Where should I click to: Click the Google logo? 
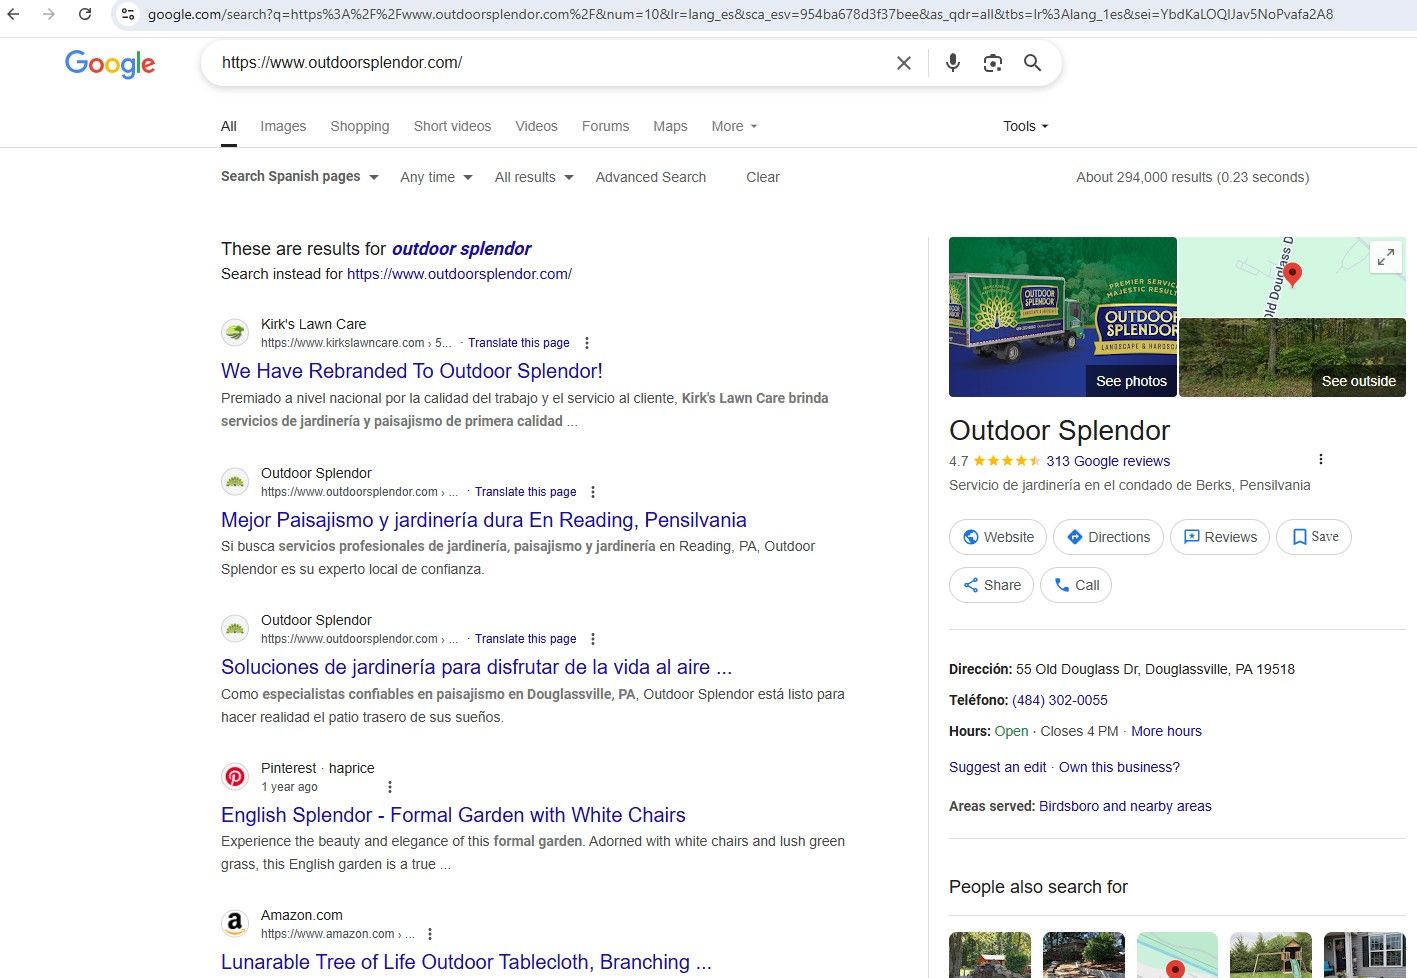110,64
